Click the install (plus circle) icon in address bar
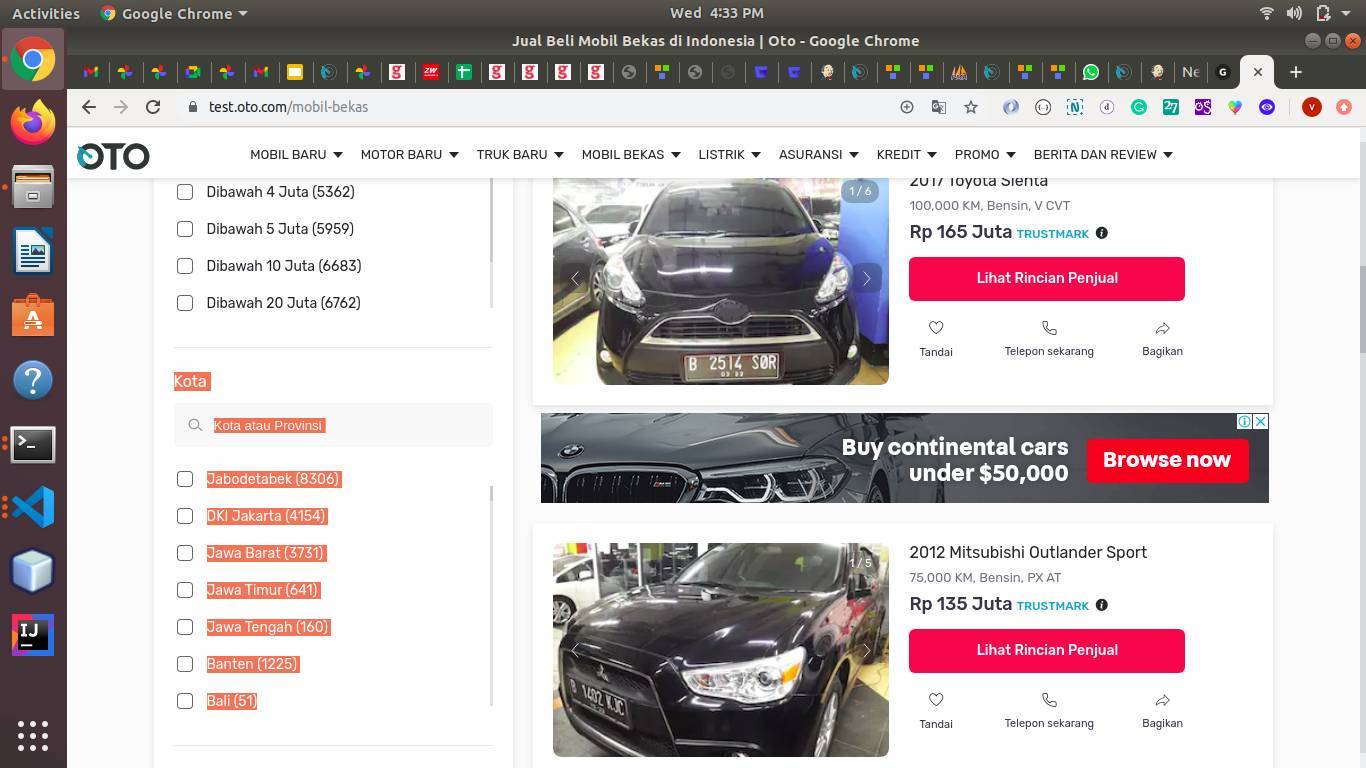This screenshot has width=1366, height=768. (x=906, y=107)
